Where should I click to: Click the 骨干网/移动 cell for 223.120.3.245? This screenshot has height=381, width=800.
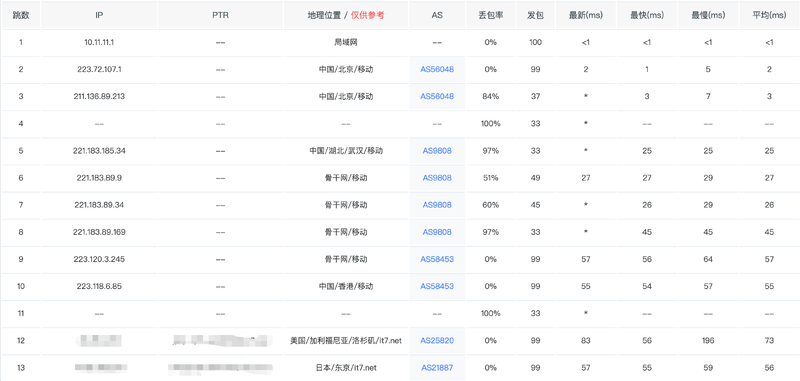click(x=346, y=259)
